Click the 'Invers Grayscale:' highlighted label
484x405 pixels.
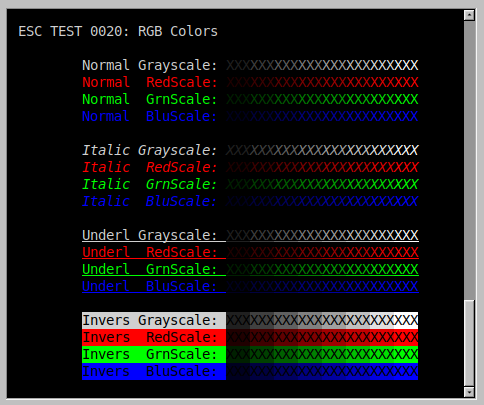tap(154, 320)
